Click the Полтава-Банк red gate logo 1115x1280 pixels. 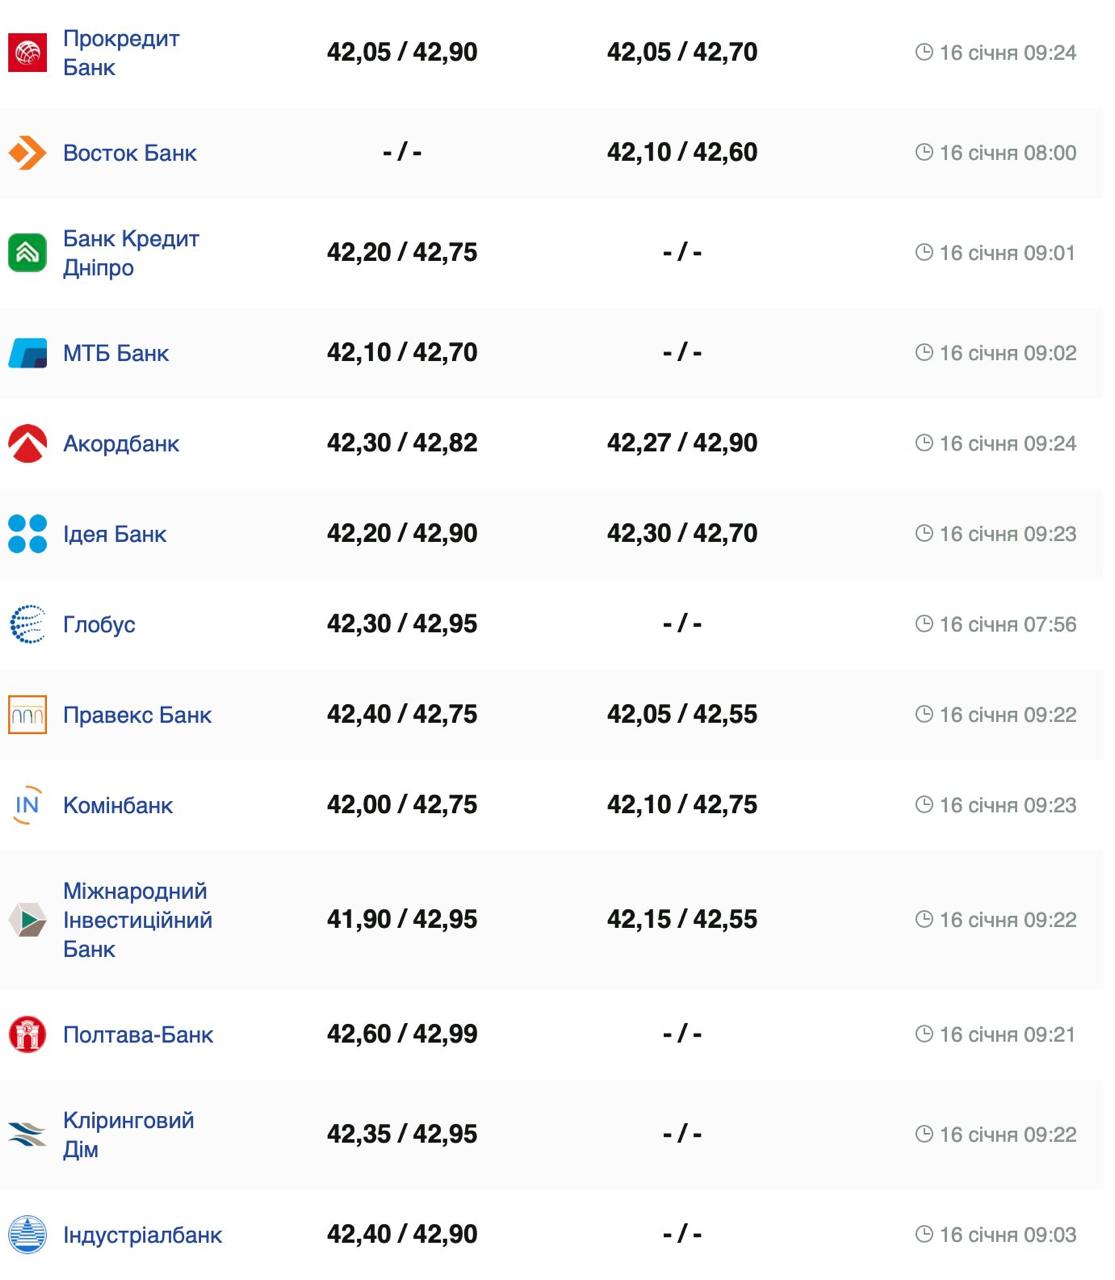27,1035
